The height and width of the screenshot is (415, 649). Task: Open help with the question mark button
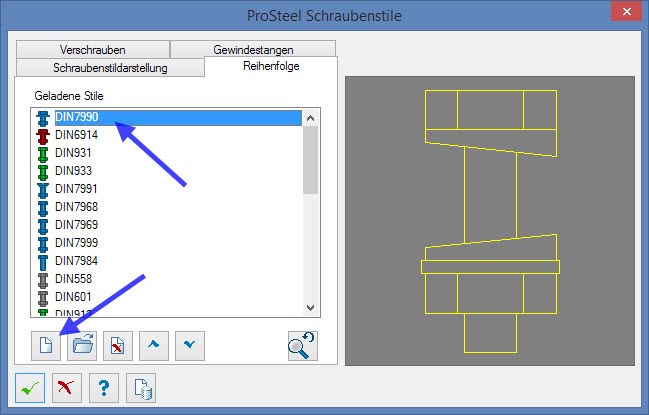pyautogui.click(x=104, y=388)
